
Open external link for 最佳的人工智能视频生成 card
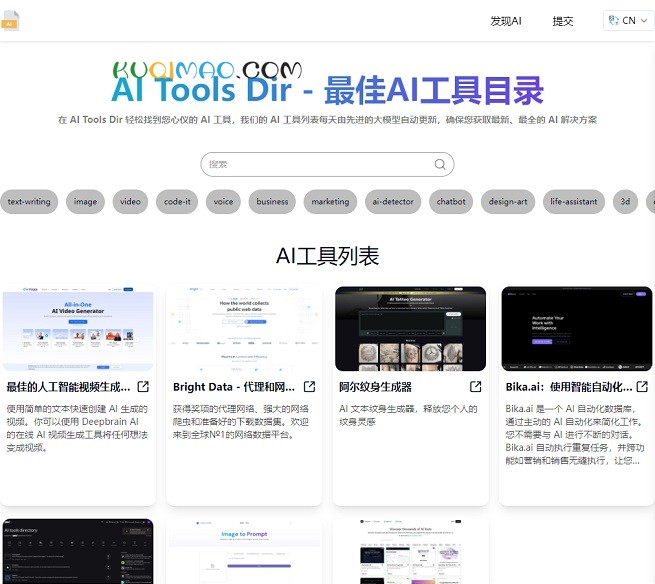[x=143, y=386]
